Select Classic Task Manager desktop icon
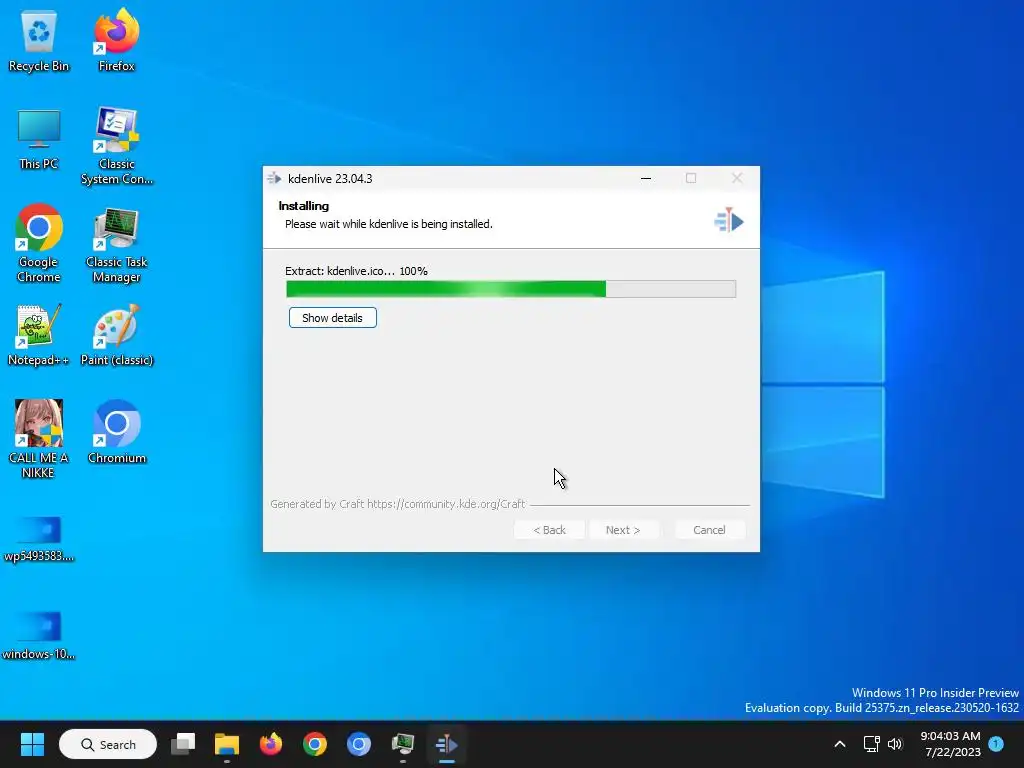 point(116,244)
